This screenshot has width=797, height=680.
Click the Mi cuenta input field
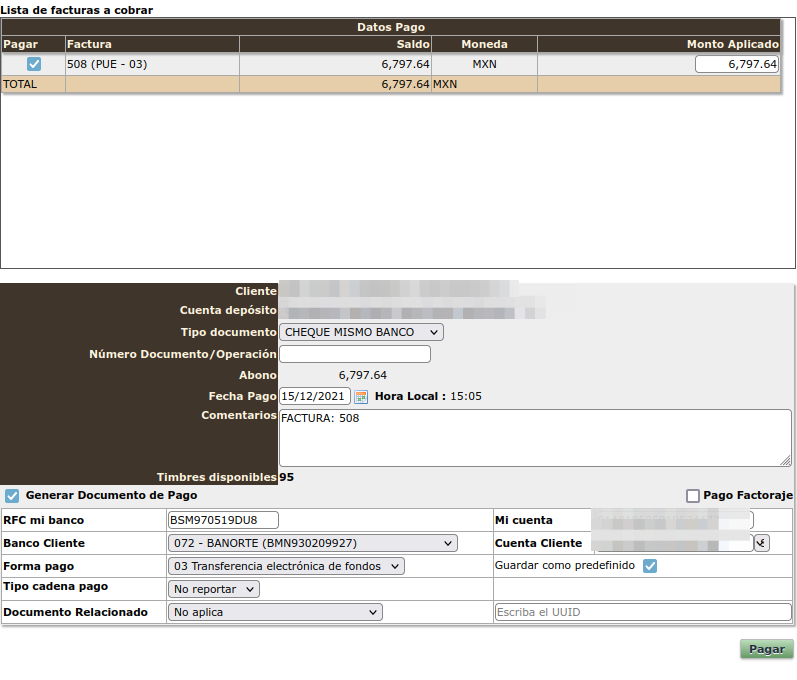tap(673, 520)
